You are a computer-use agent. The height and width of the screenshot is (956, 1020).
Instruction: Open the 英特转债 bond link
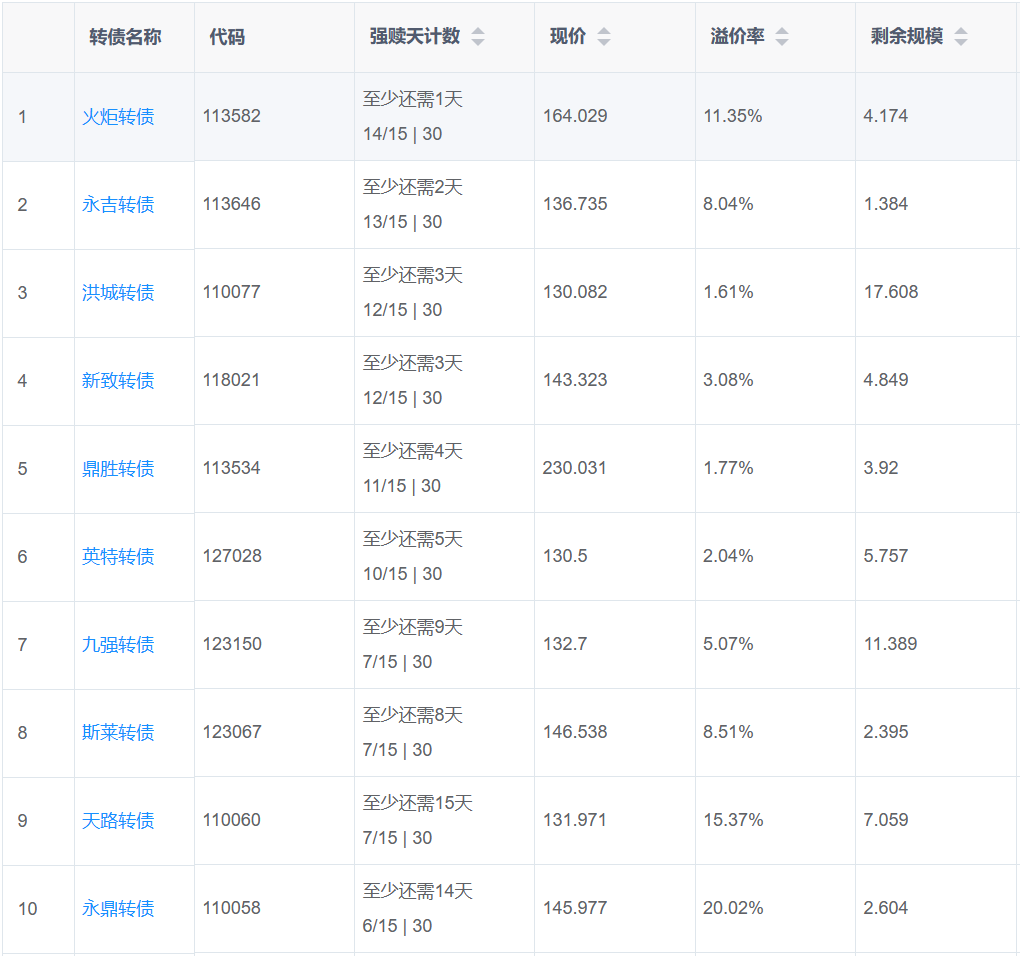118,557
